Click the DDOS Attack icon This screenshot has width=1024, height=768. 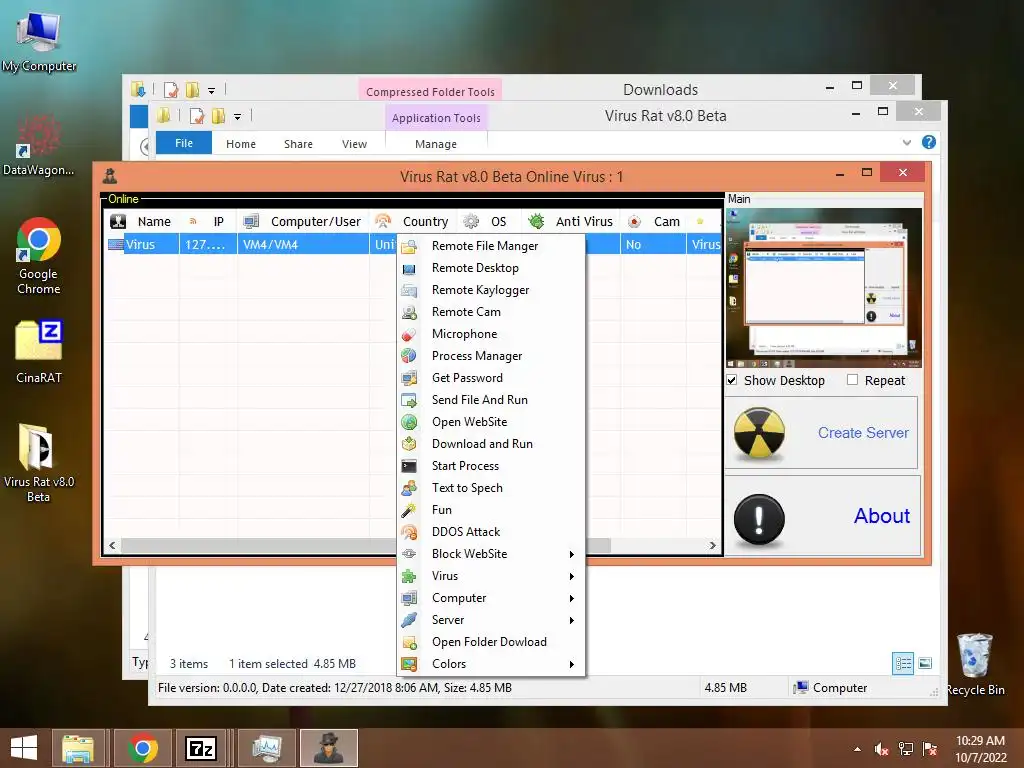point(409,532)
